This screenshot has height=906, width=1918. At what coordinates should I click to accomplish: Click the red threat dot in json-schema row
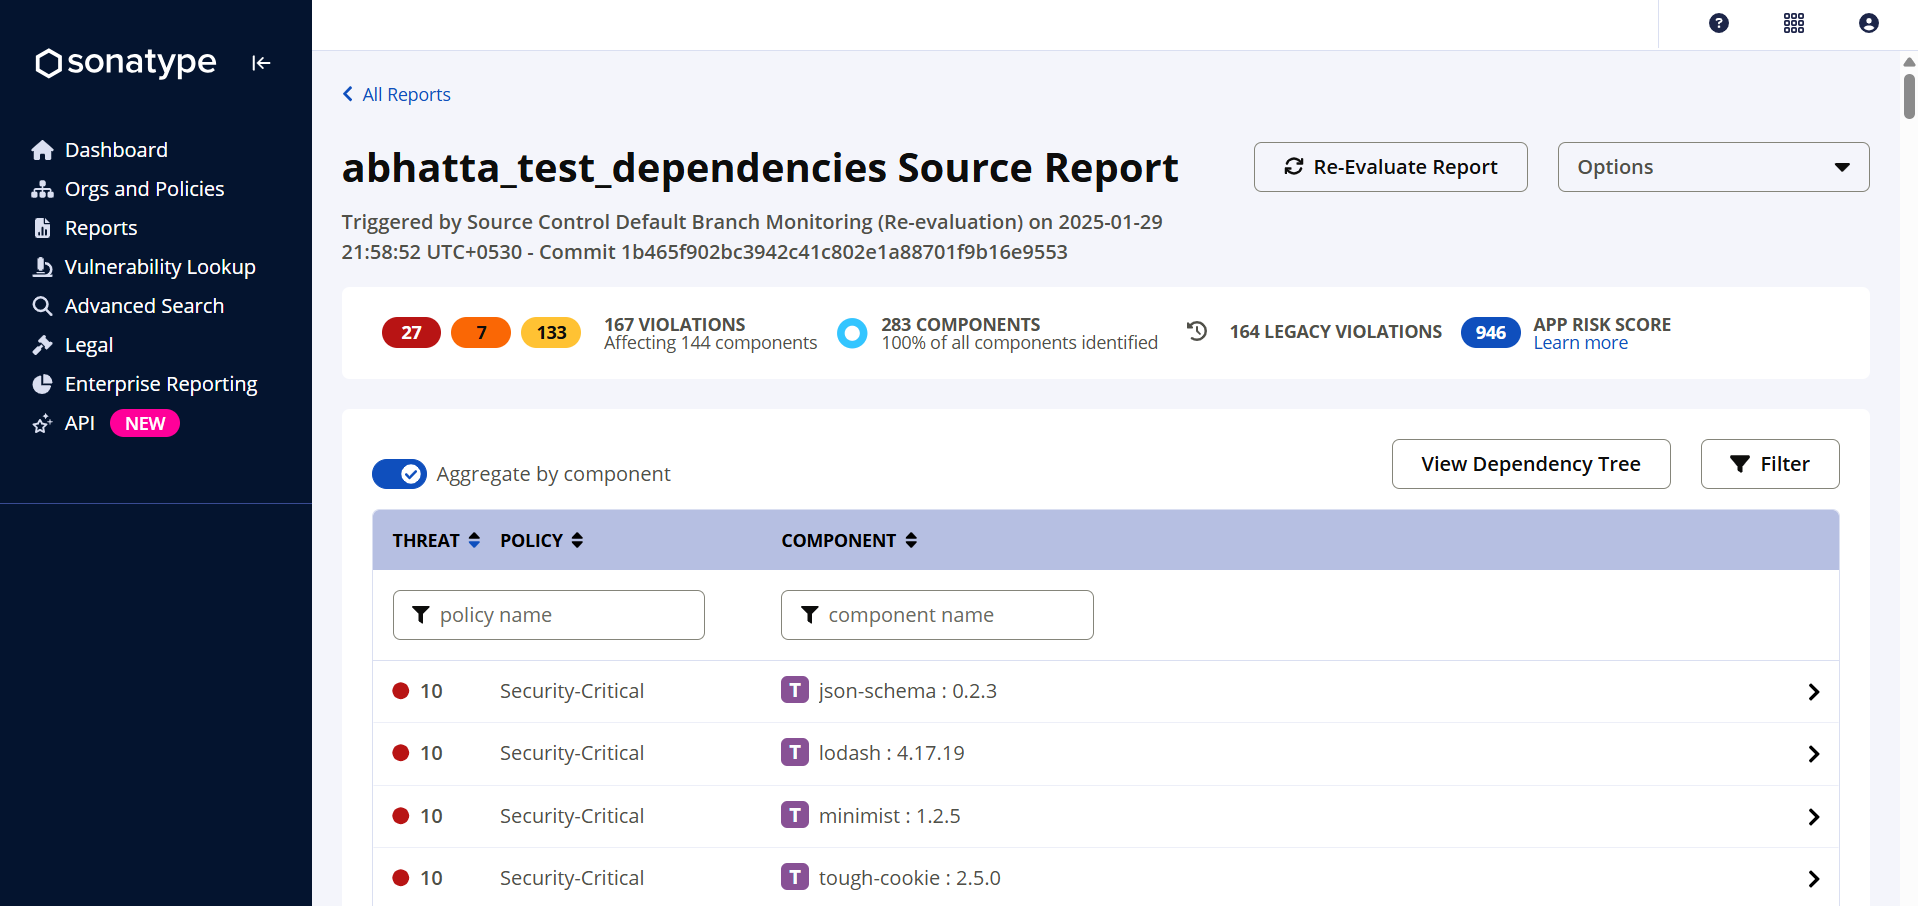[401, 691]
